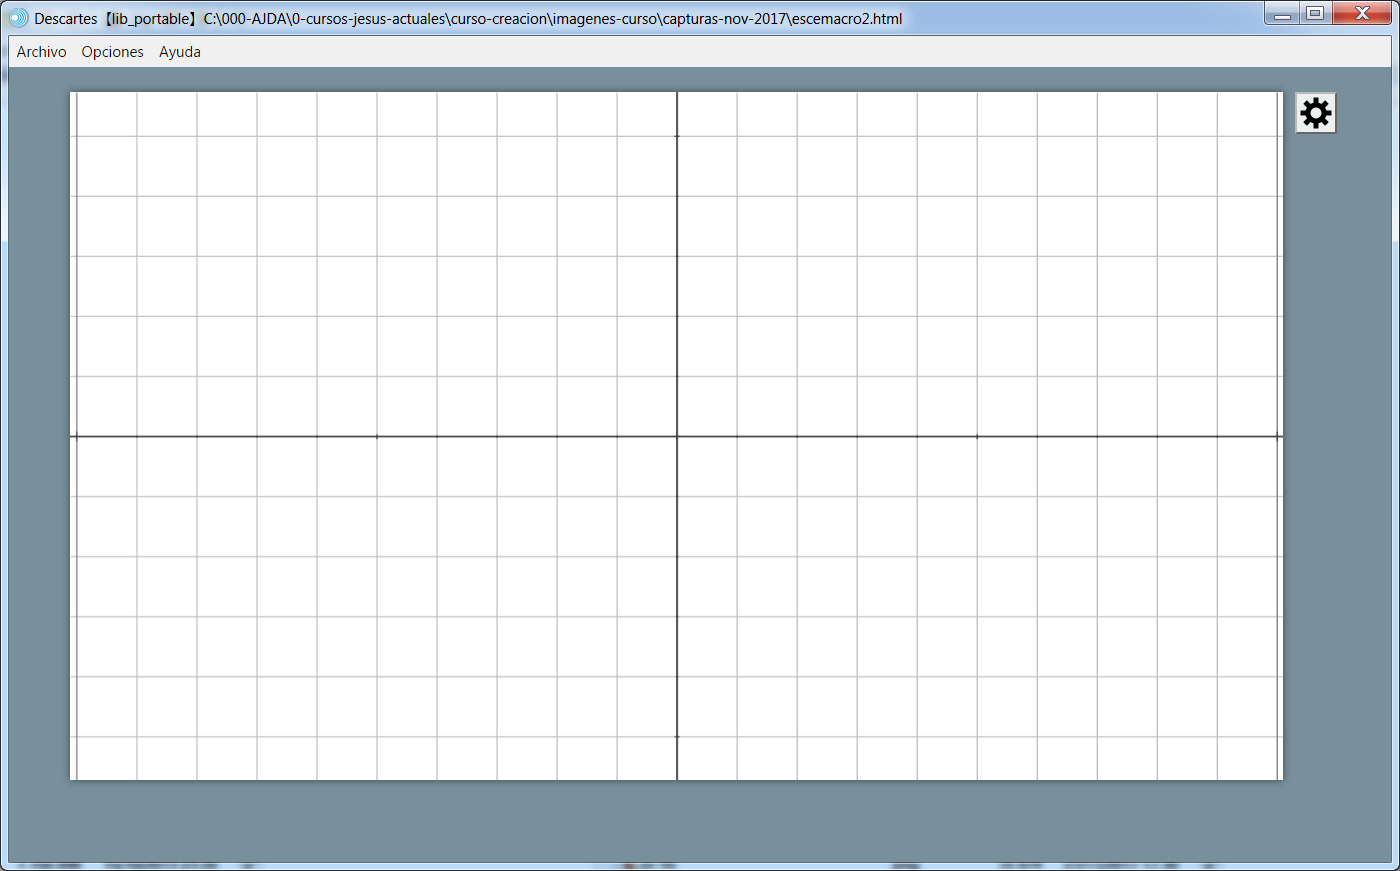The height and width of the screenshot is (871, 1400).
Task: Click empty menu bar space right of Ayuda
Action: pos(700,52)
